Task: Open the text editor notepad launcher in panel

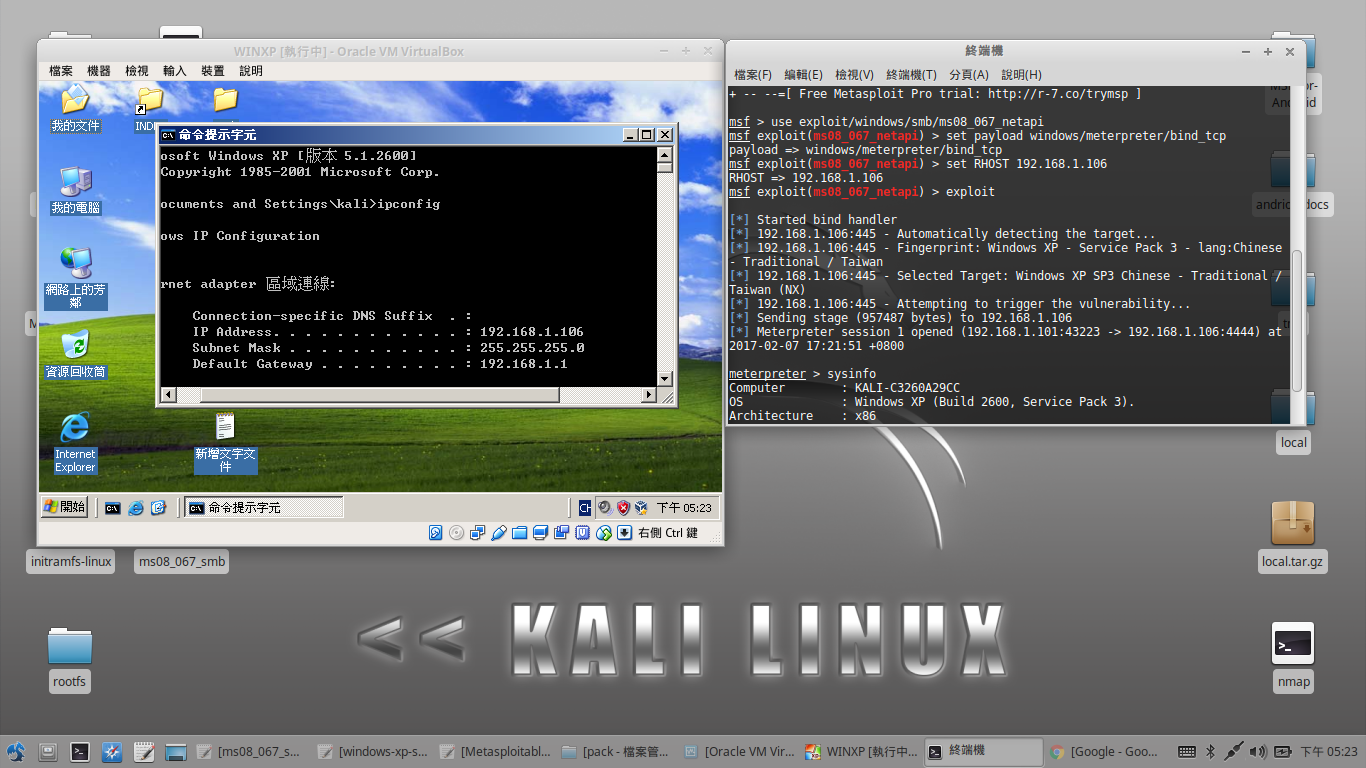Action: pos(144,751)
